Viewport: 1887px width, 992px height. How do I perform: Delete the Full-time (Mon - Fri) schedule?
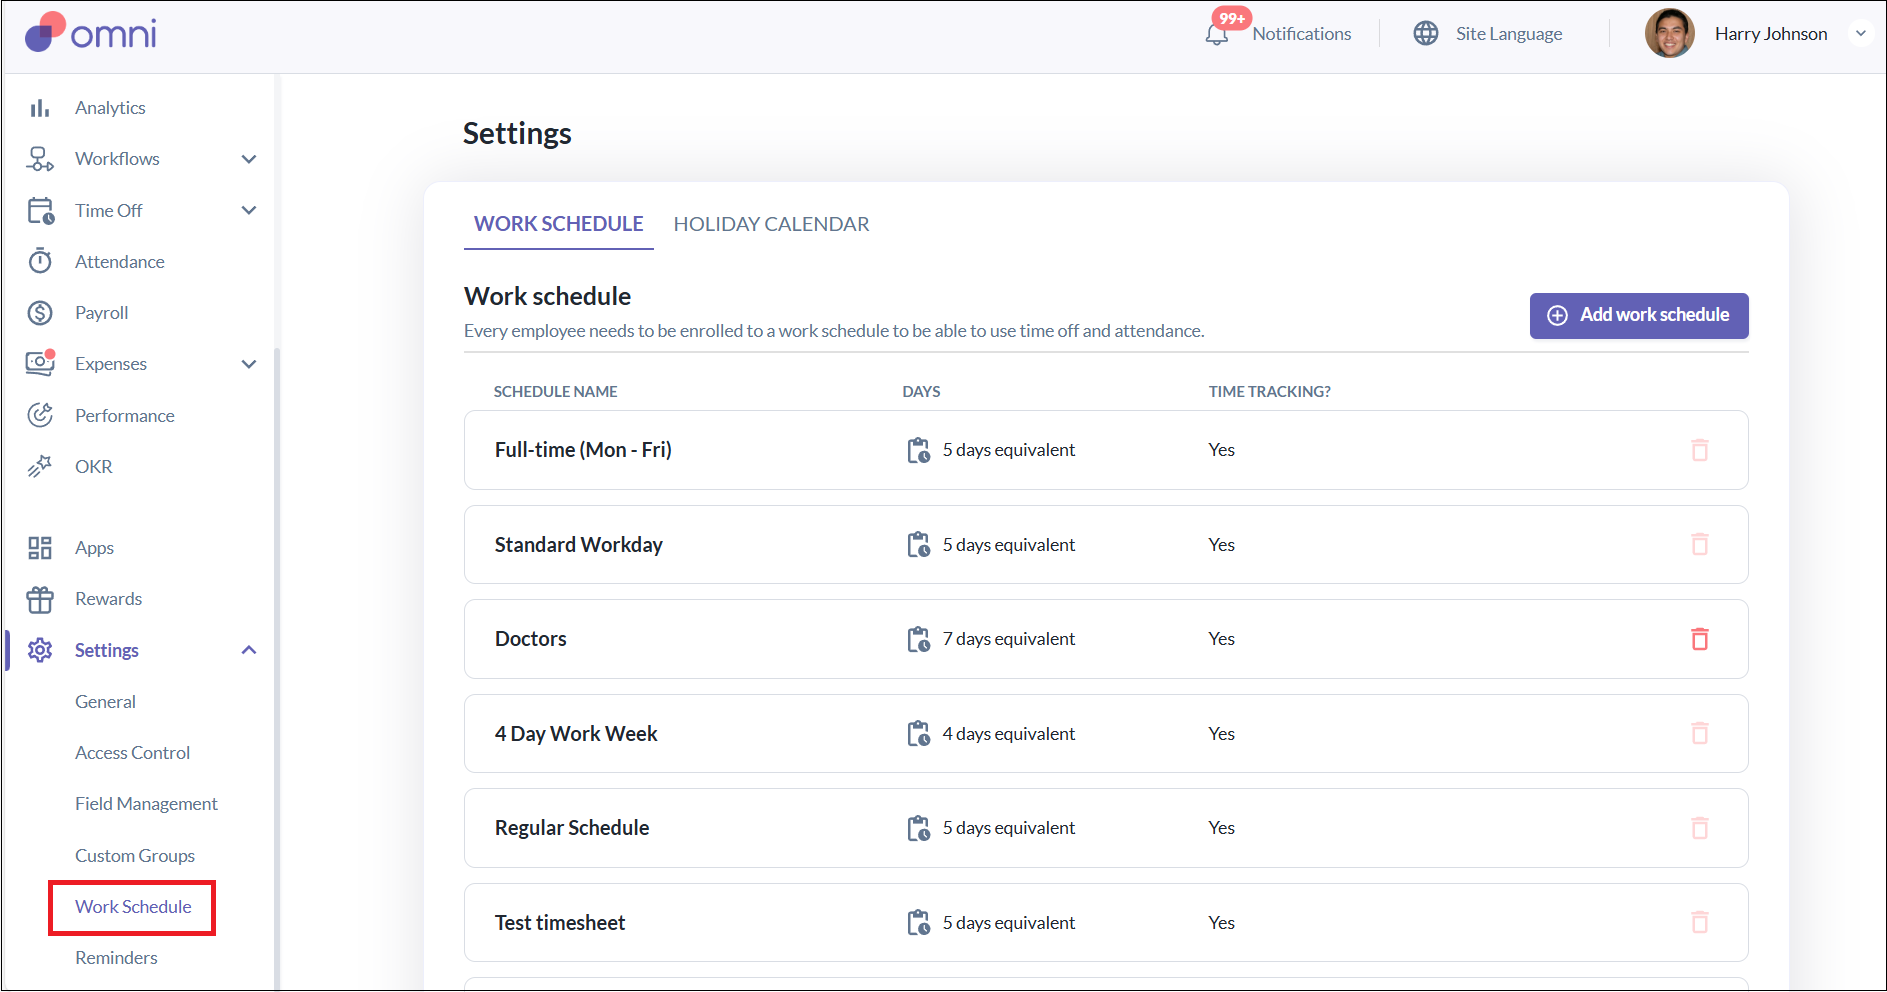tap(1700, 450)
